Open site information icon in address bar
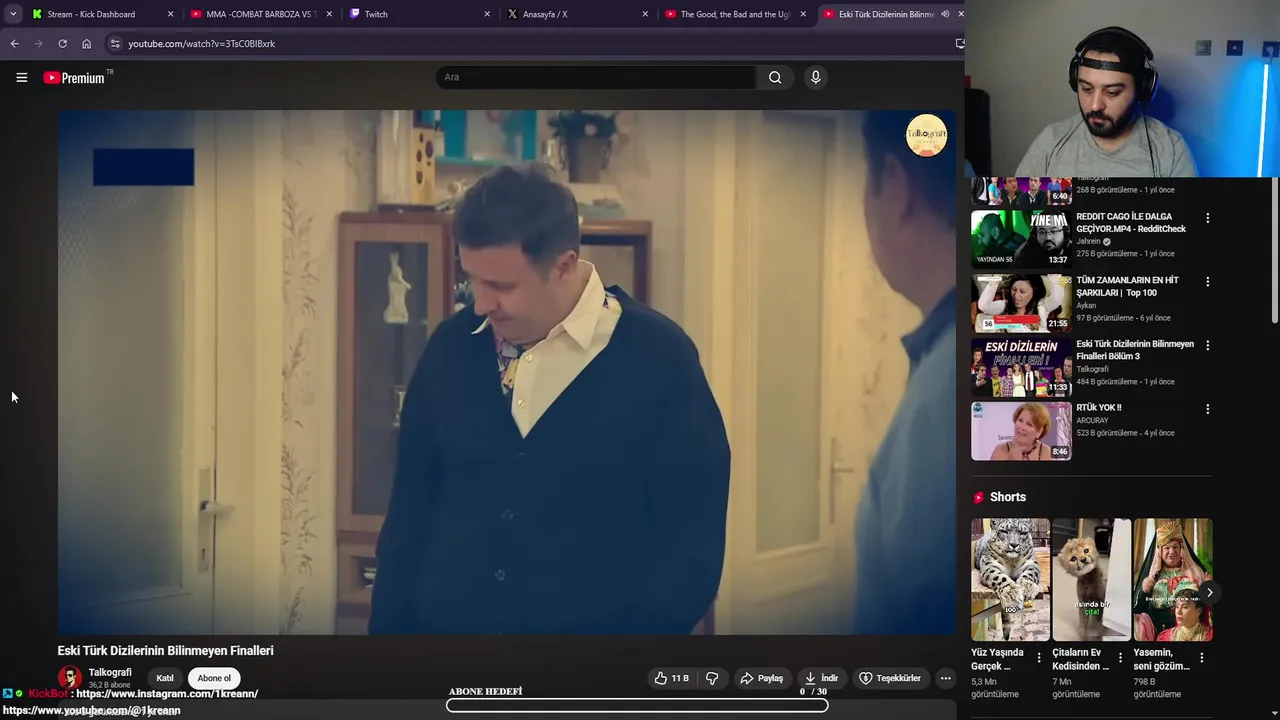 tap(115, 44)
